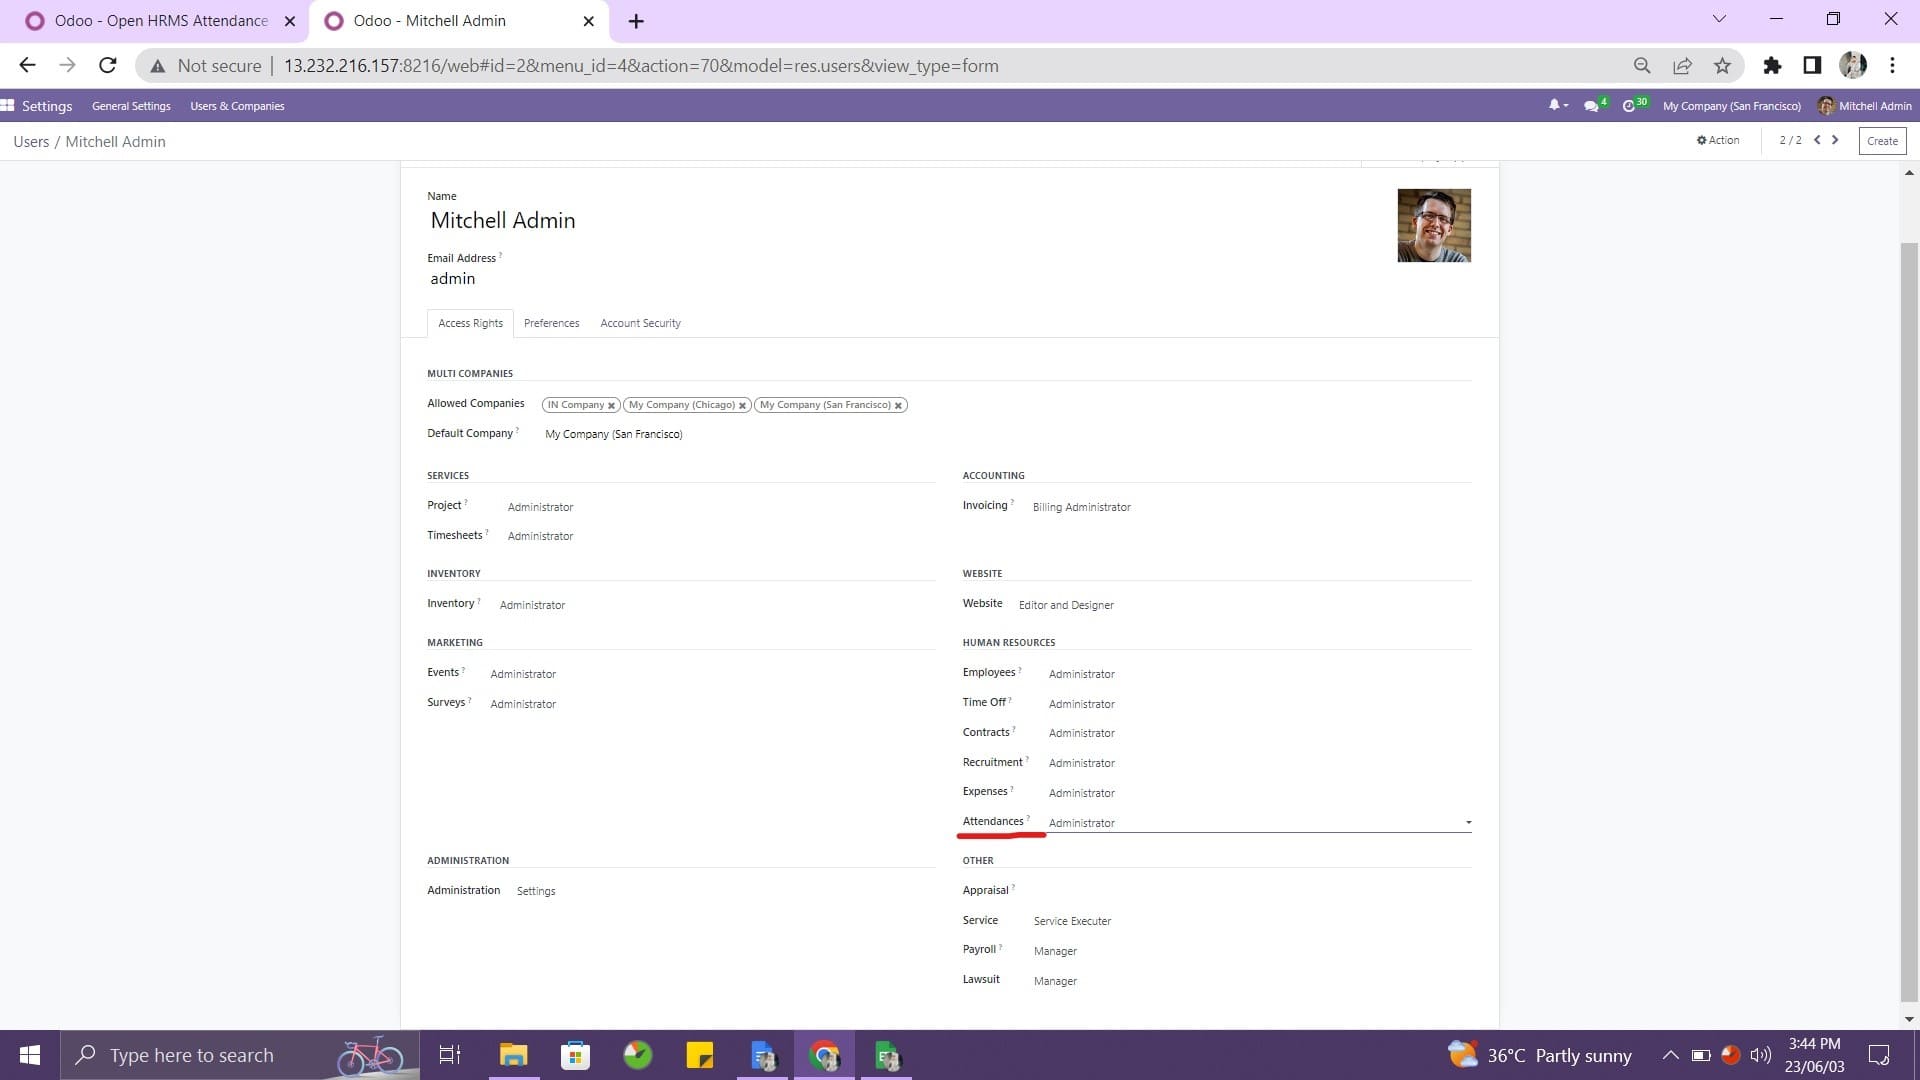Switch to the Account Security tab
The image size is (1920, 1080).
[x=640, y=323]
